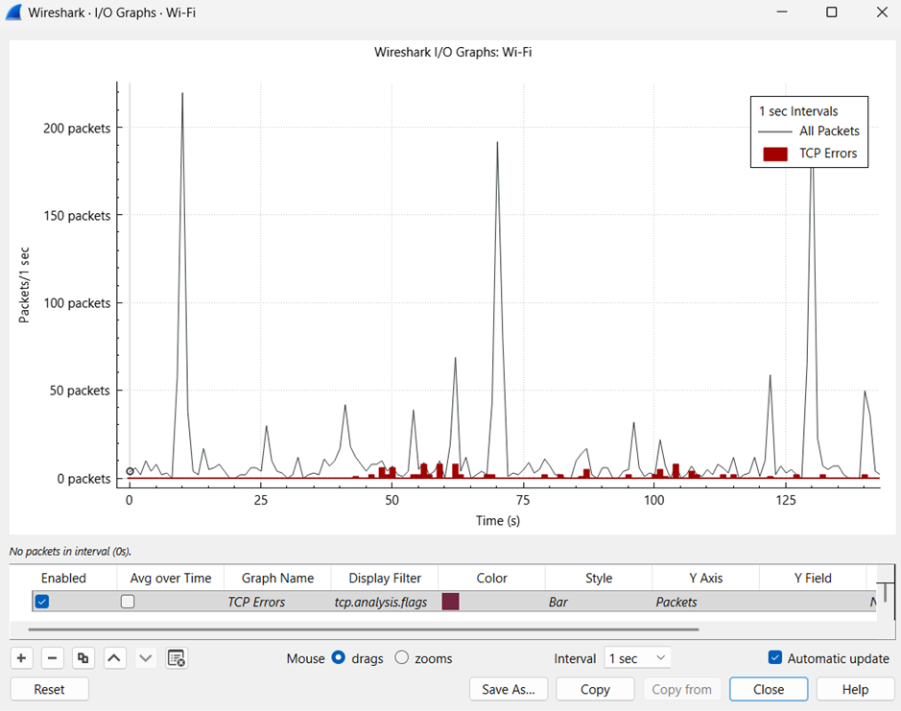The image size is (901, 711).
Task: Move selected graph down
Action: coord(145,658)
